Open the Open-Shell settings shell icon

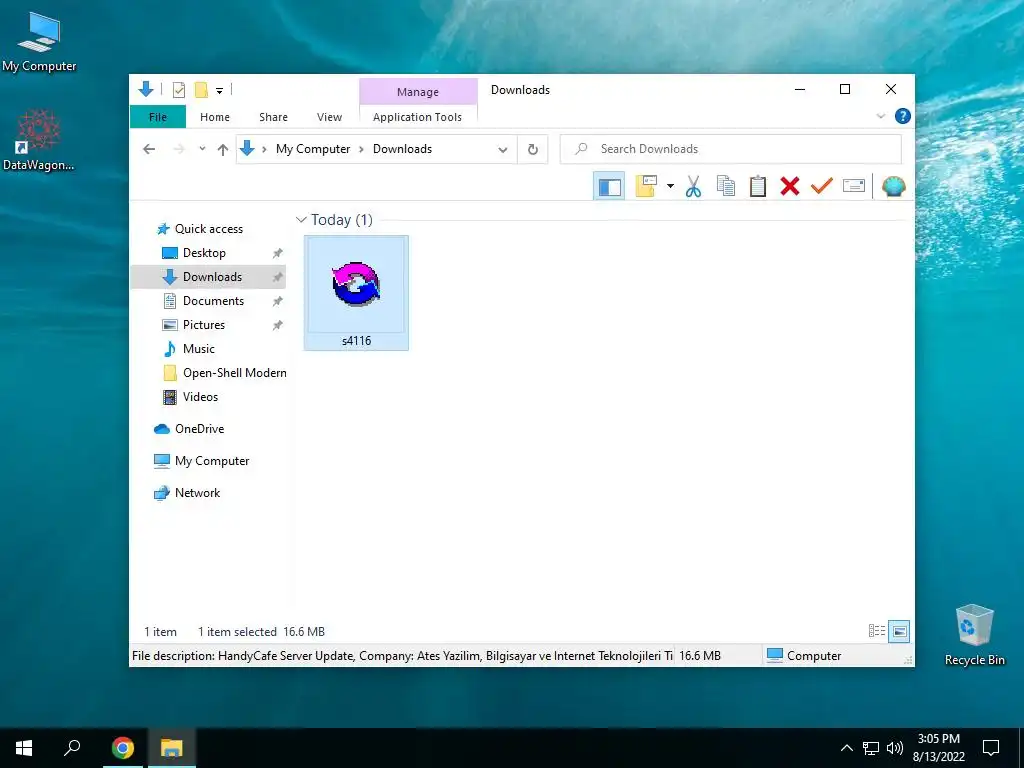[893, 187]
